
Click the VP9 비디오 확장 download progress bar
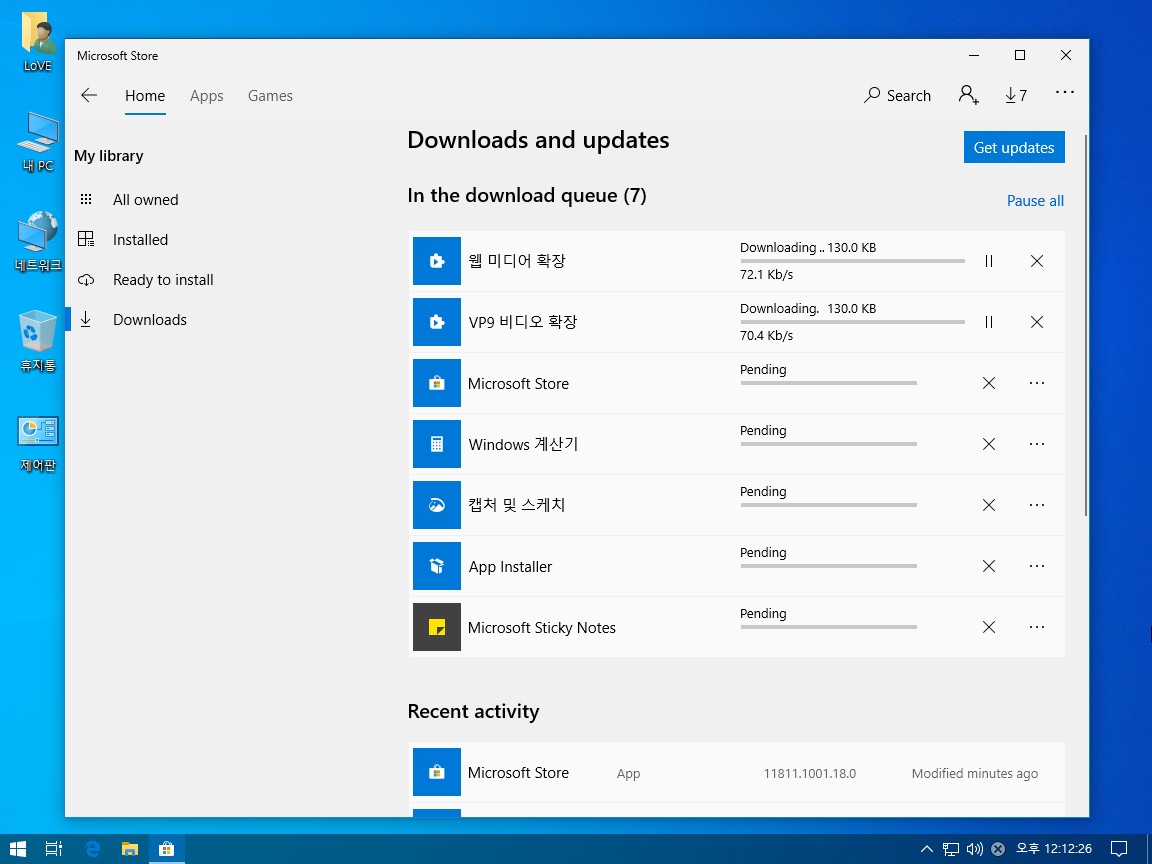point(852,322)
